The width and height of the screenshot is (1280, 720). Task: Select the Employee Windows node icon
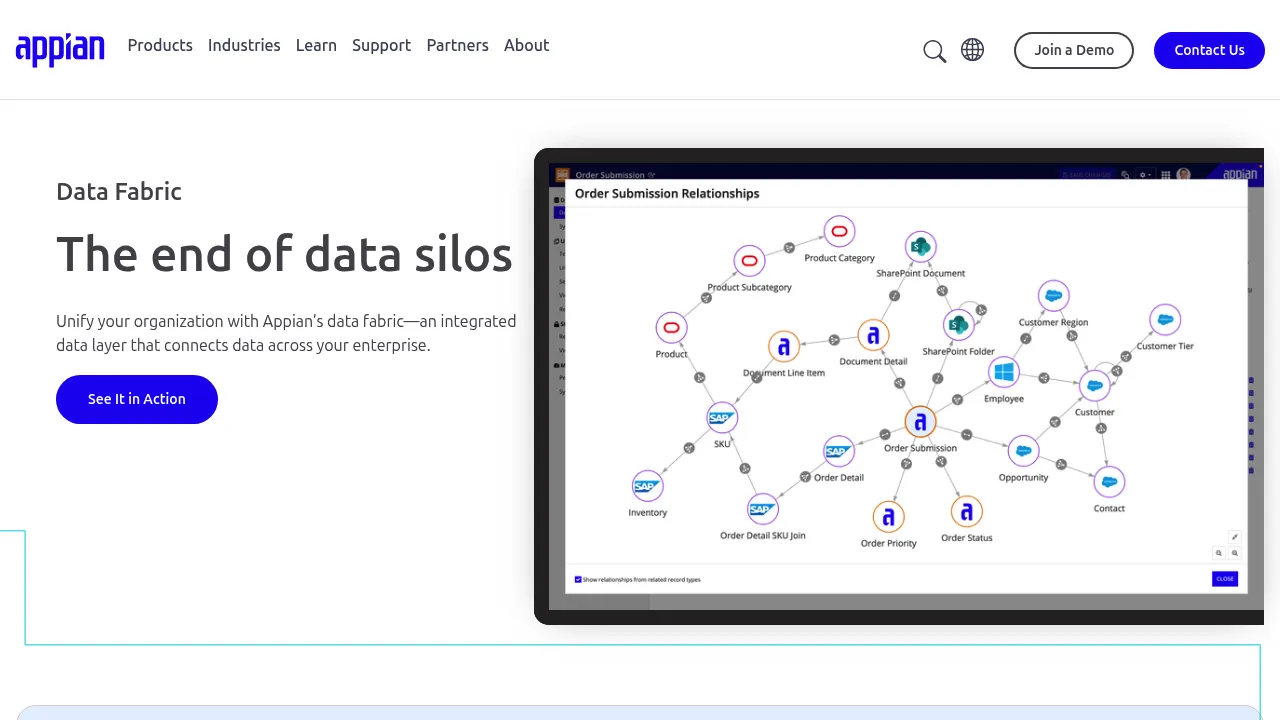point(1003,373)
